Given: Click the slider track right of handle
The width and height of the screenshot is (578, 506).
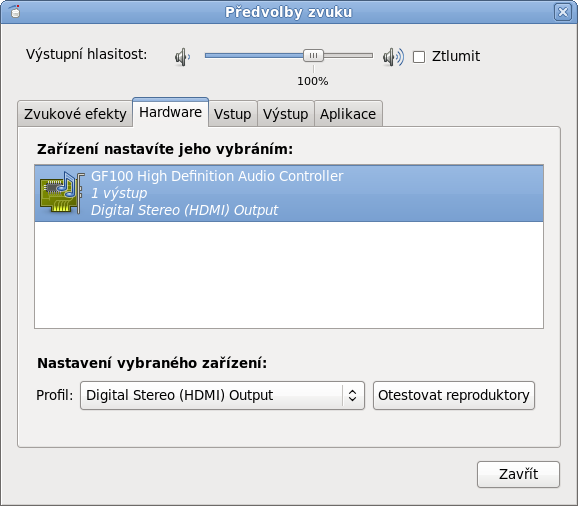Looking at the screenshot, I should [348, 56].
